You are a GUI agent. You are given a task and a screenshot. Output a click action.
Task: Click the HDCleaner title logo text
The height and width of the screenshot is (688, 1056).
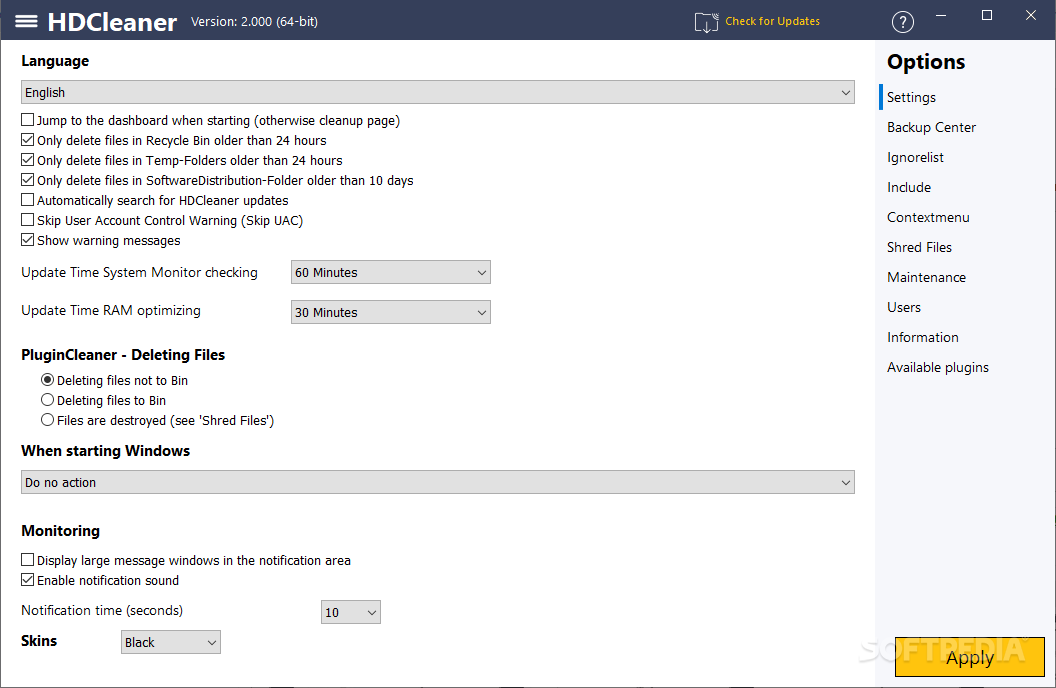112,22
